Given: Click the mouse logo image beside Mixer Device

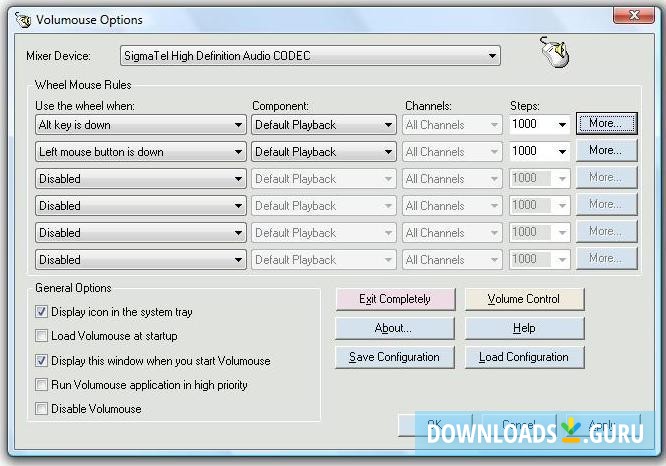Looking at the screenshot, I should click(554, 52).
